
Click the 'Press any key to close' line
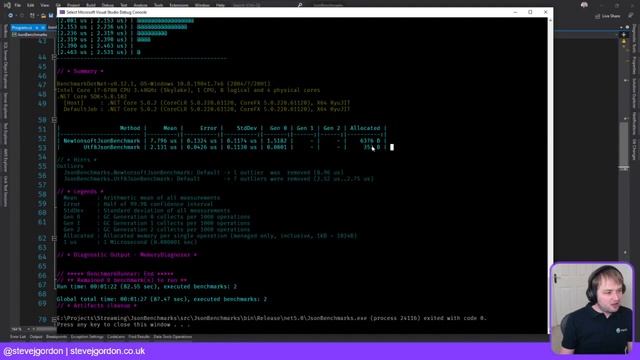click(x=123, y=324)
